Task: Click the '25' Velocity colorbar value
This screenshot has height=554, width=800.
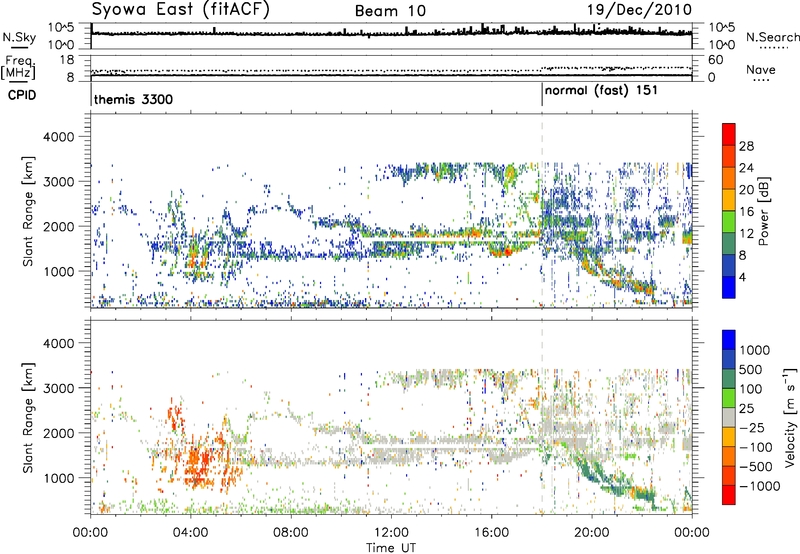Action: (747, 409)
